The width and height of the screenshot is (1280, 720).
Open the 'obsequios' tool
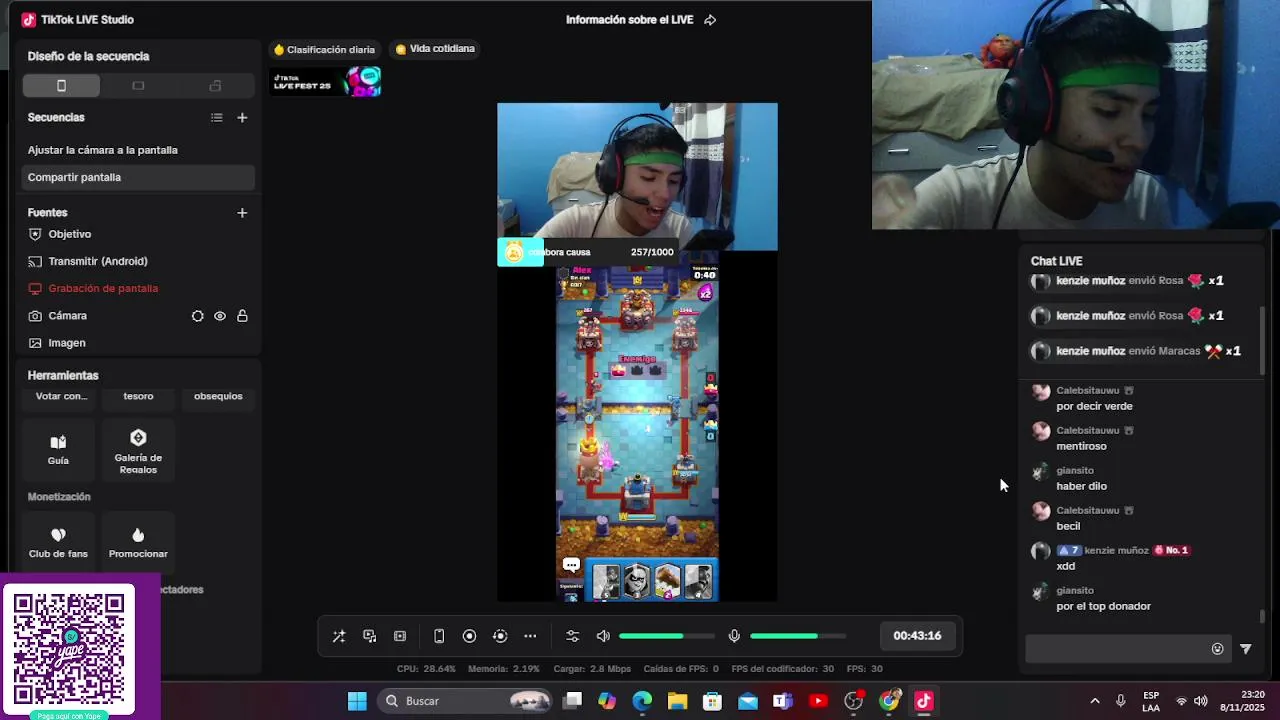(x=218, y=396)
